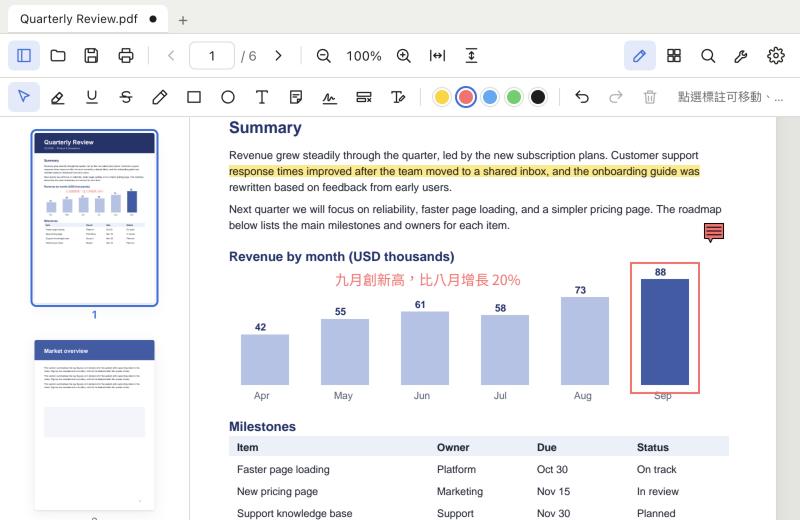Select the red rectangle around Sep bar
The image size is (800, 520).
tap(665, 328)
